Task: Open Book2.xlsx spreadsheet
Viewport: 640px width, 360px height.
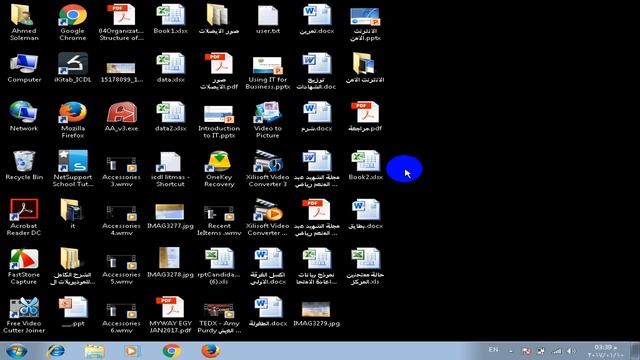Action: 365,165
